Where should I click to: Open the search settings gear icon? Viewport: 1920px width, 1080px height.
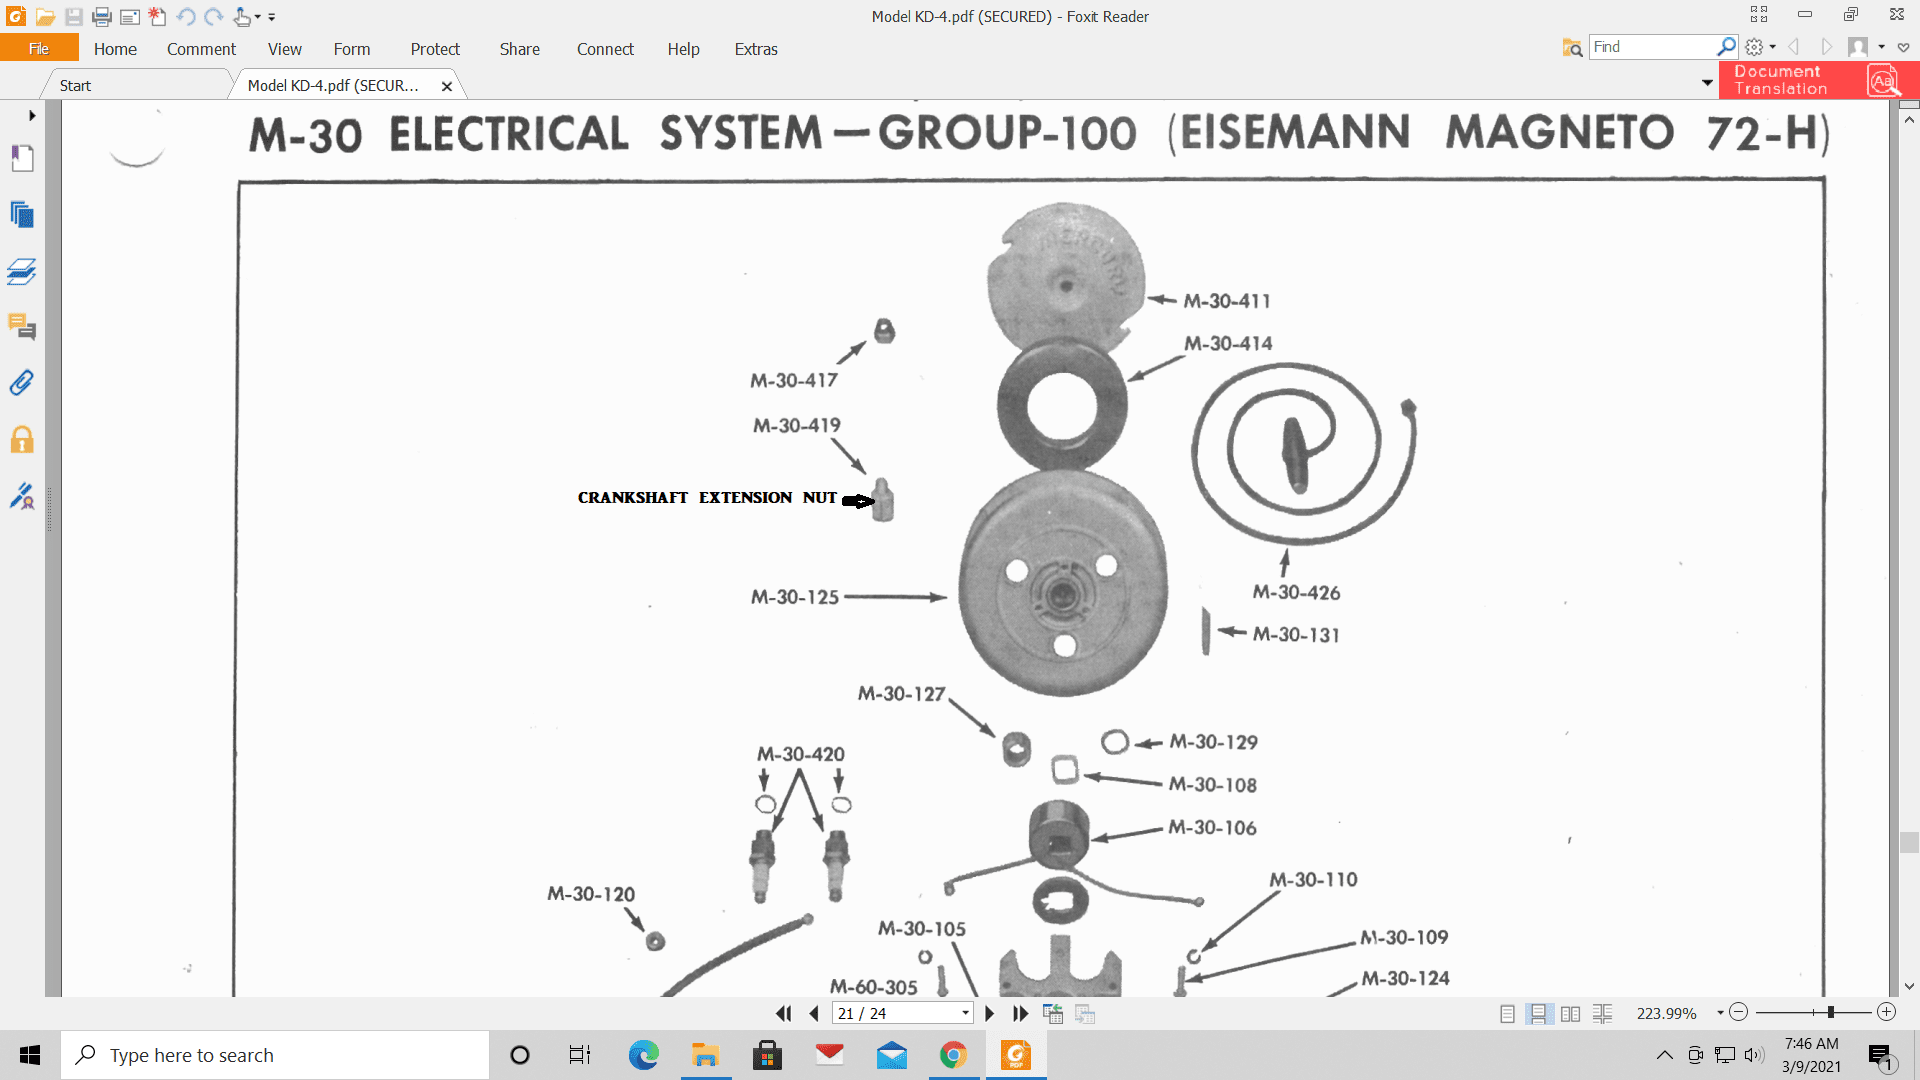pyautogui.click(x=1754, y=47)
